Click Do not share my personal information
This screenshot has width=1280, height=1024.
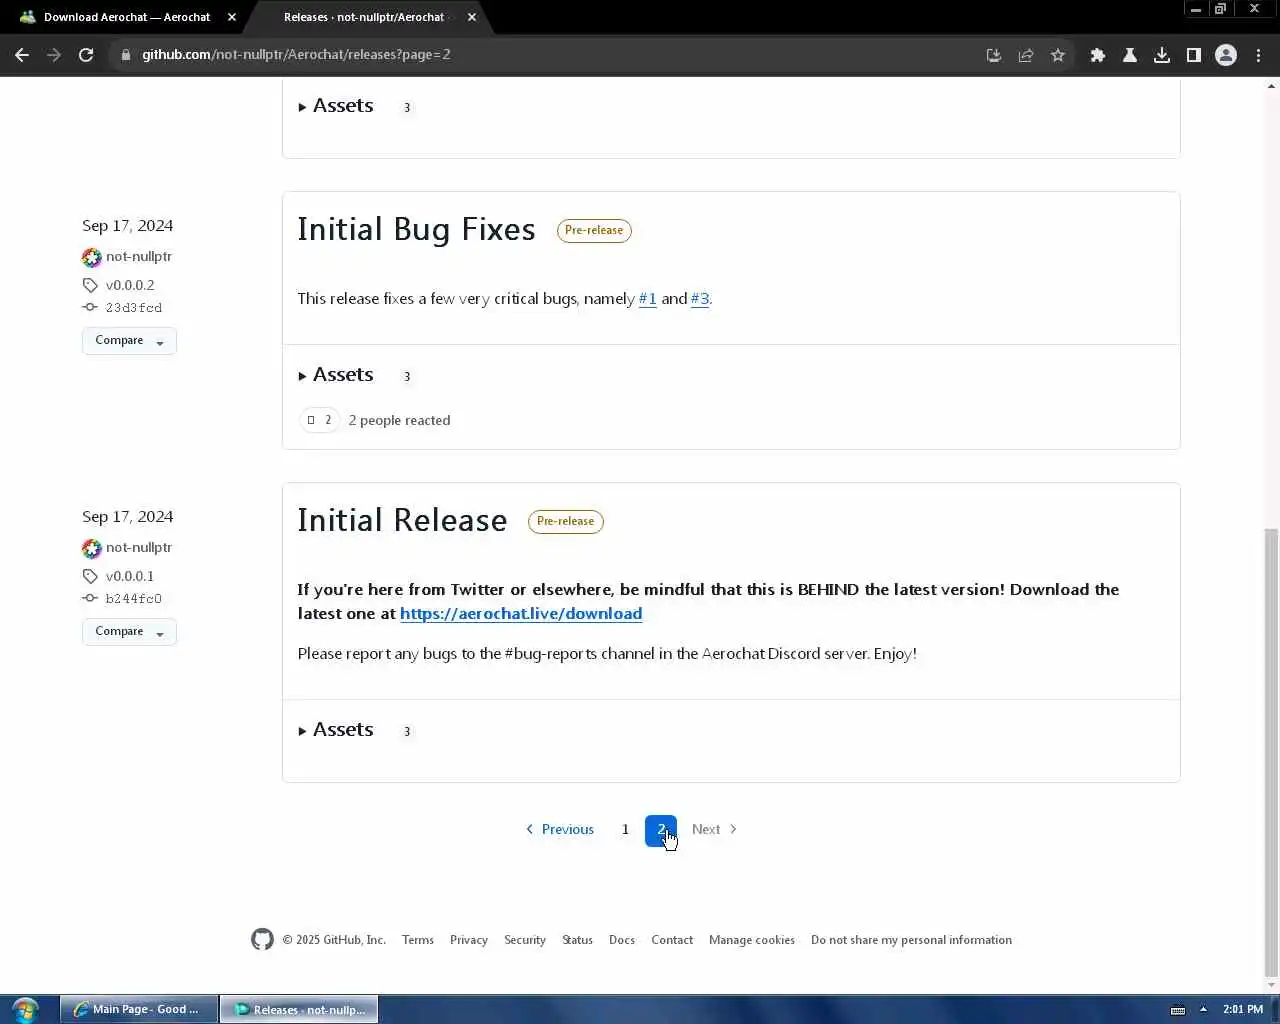coord(911,940)
